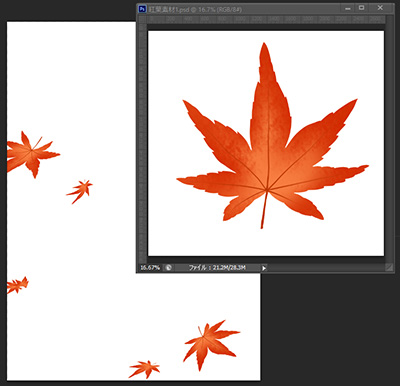The height and width of the screenshot is (386, 400).
Task: Click the small maple leaf at the bottom center of the background canvas
Action: (x=144, y=369)
